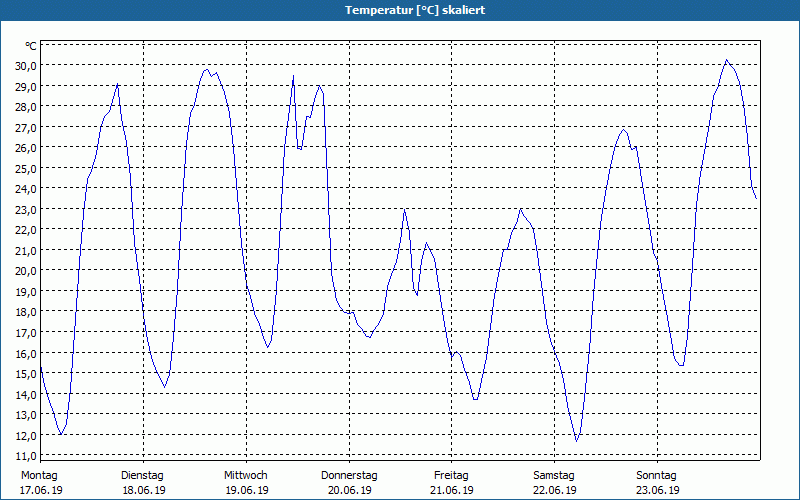Click the 20,0 y-axis label
800x500 pixels.
[28, 271]
